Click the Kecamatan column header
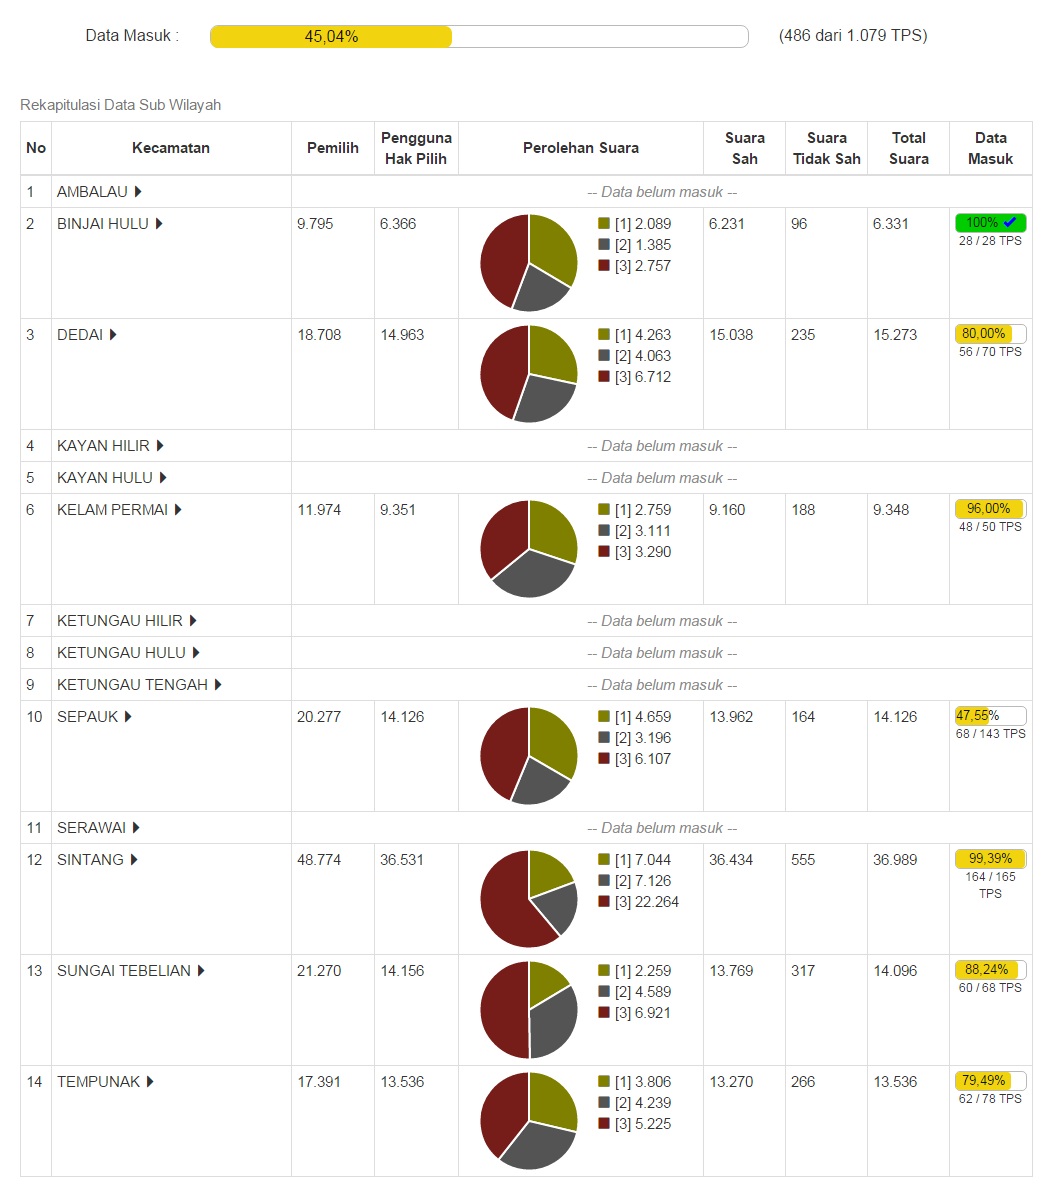Screen dimensions: 1057x1193 click(x=171, y=148)
